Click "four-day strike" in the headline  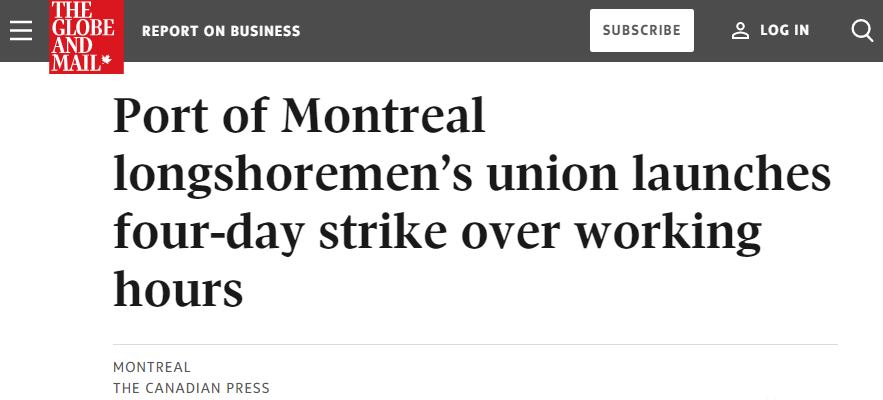[x=281, y=233]
